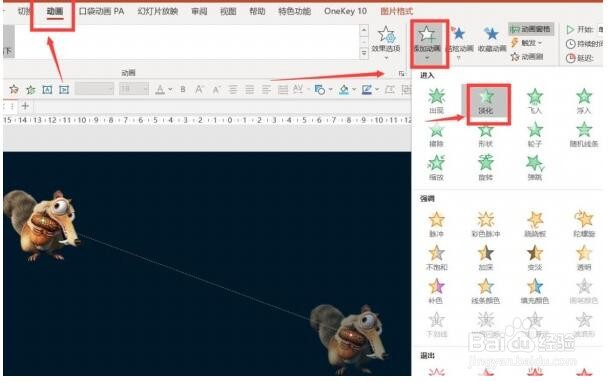
Task: Select the 缩放 entrance effect
Action: click(x=436, y=168)
